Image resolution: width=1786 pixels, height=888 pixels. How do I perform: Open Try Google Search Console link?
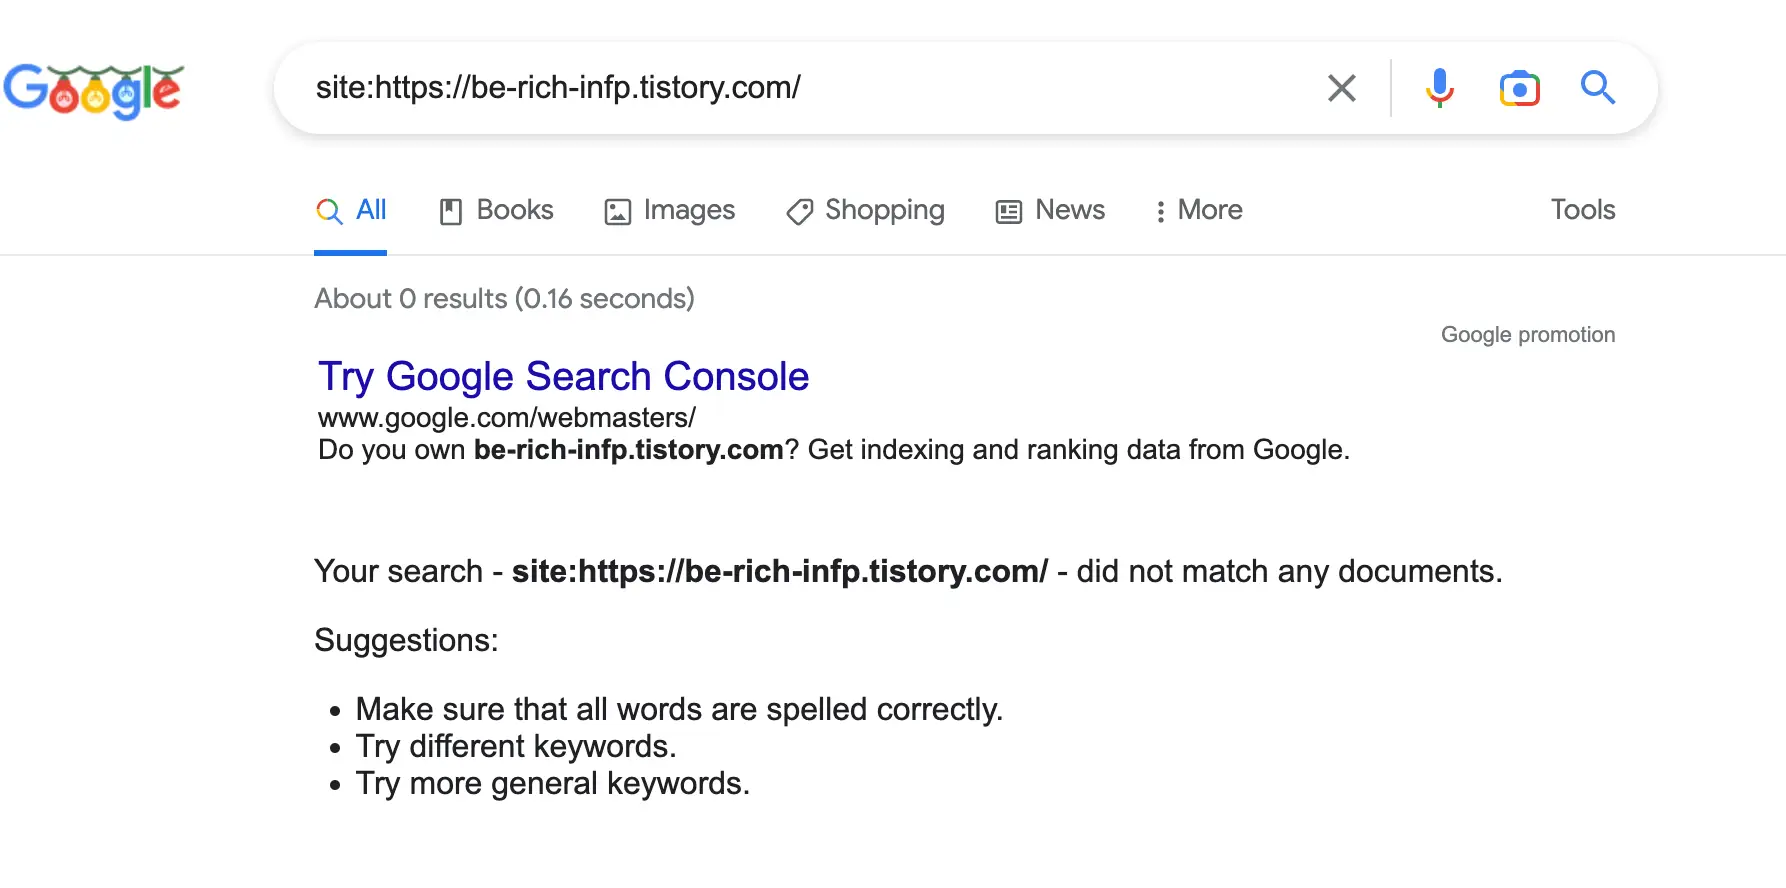563,377
